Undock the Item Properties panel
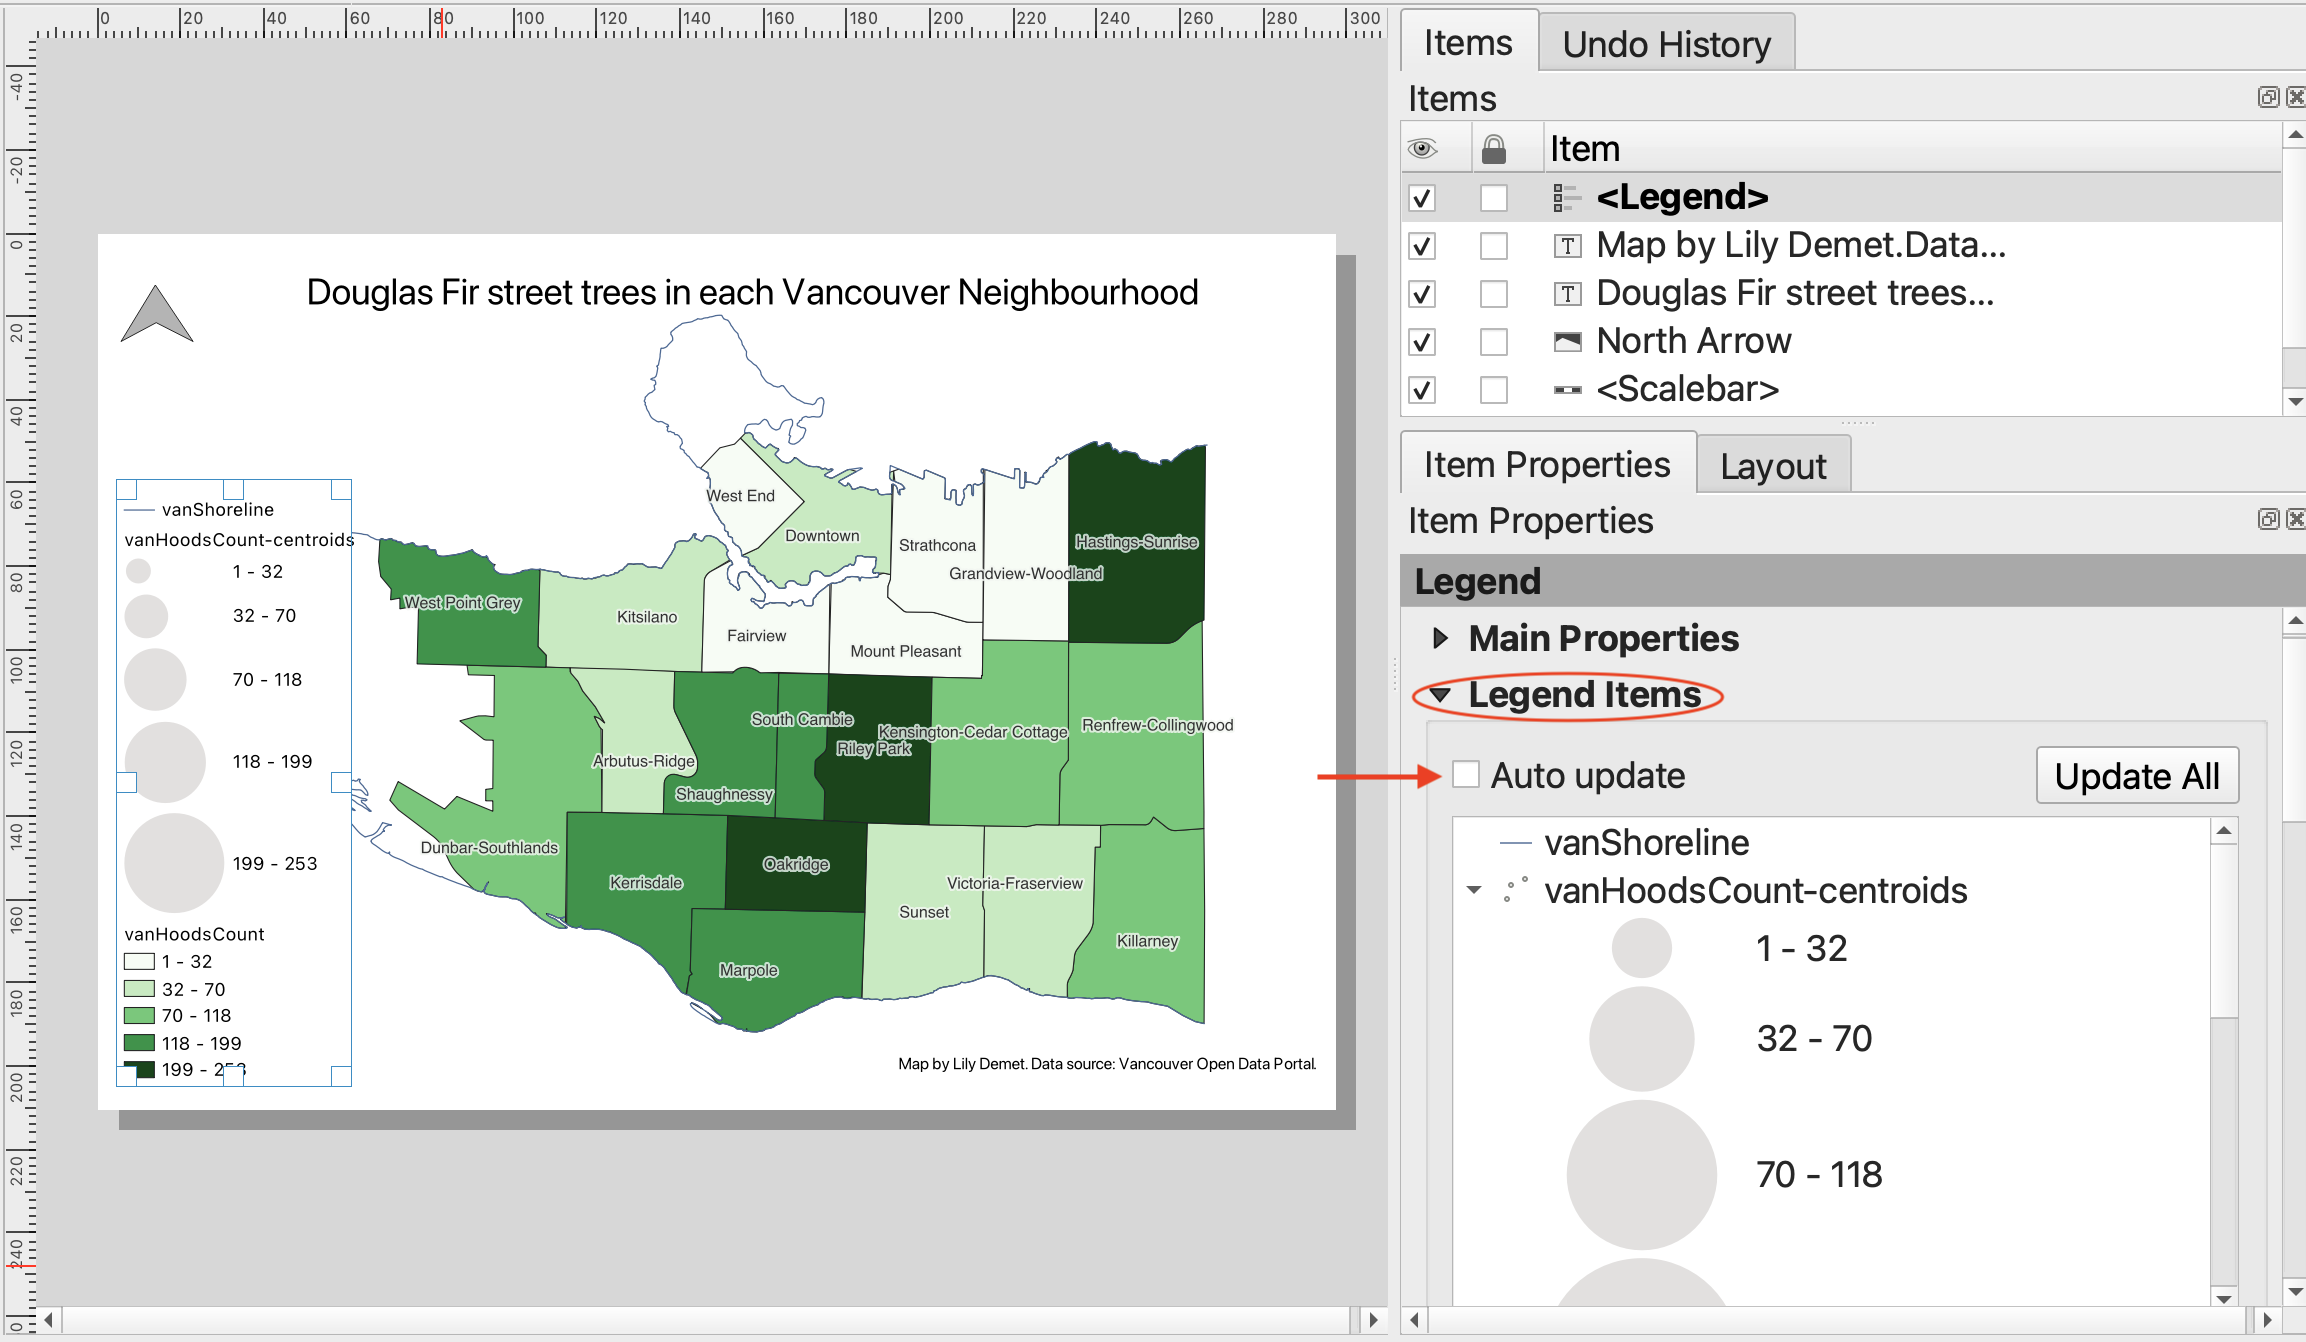 point(2268,519)
